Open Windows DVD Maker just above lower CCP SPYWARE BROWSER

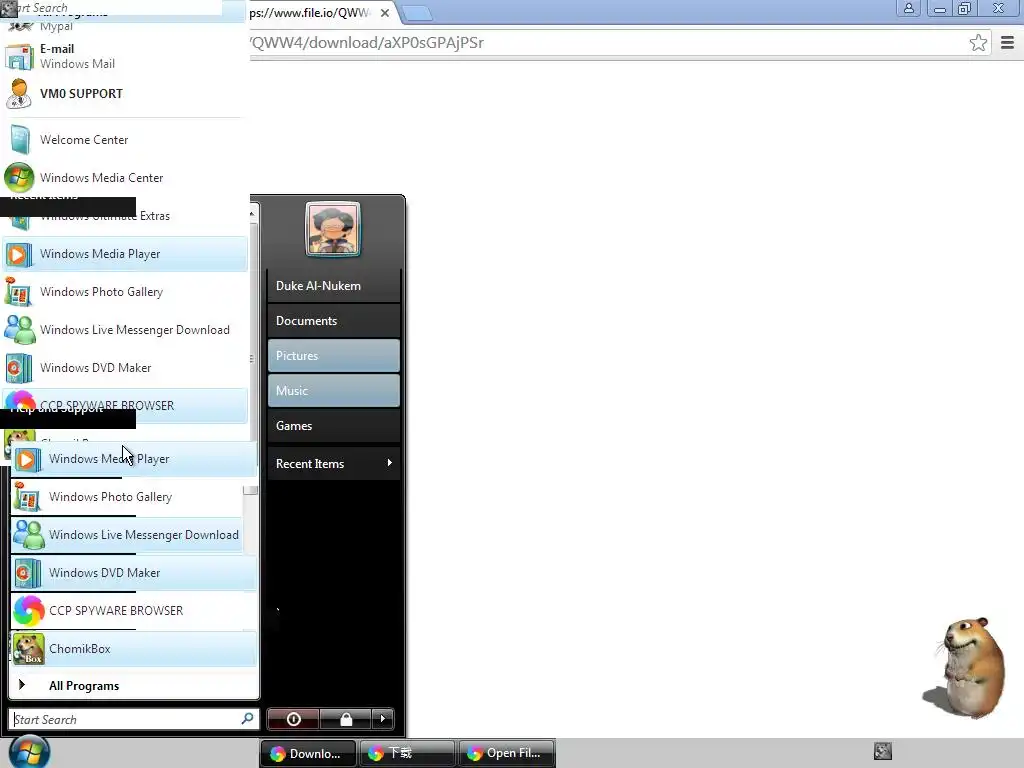[x=134, y=573]
